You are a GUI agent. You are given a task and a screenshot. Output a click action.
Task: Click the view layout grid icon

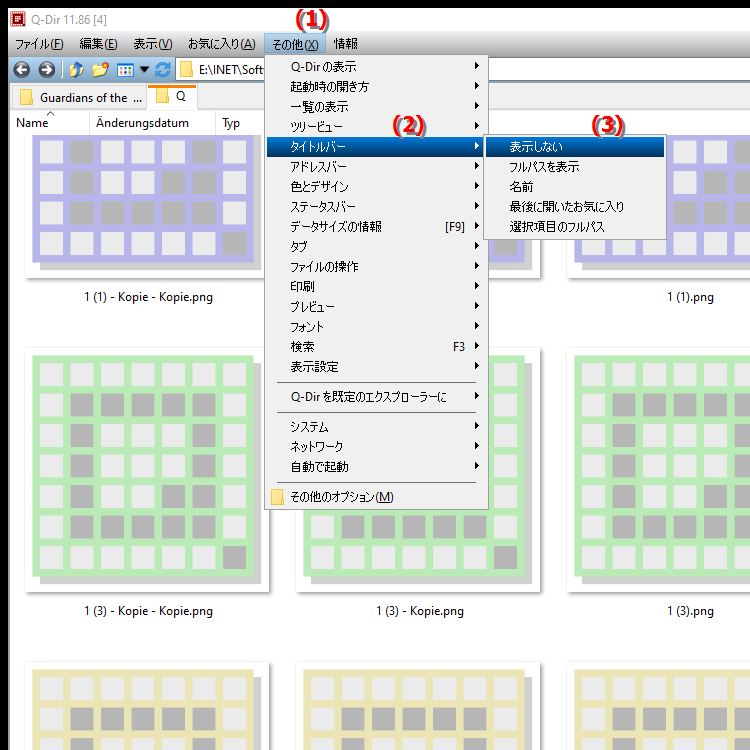(x=125, y=70)
